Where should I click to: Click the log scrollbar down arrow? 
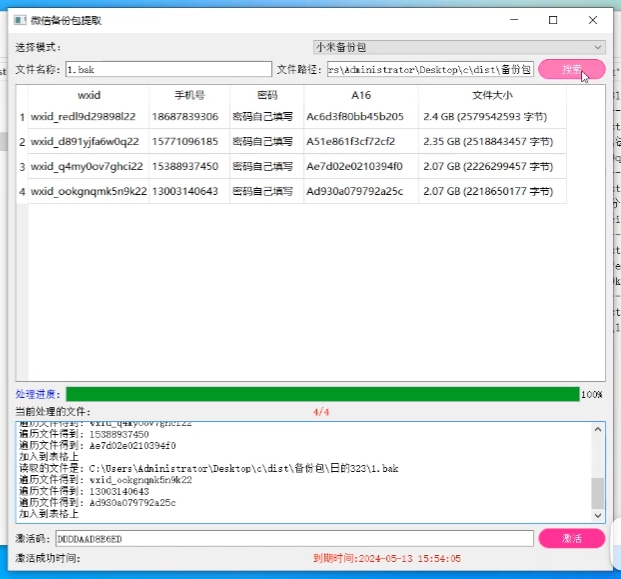(x=598, y=515)
